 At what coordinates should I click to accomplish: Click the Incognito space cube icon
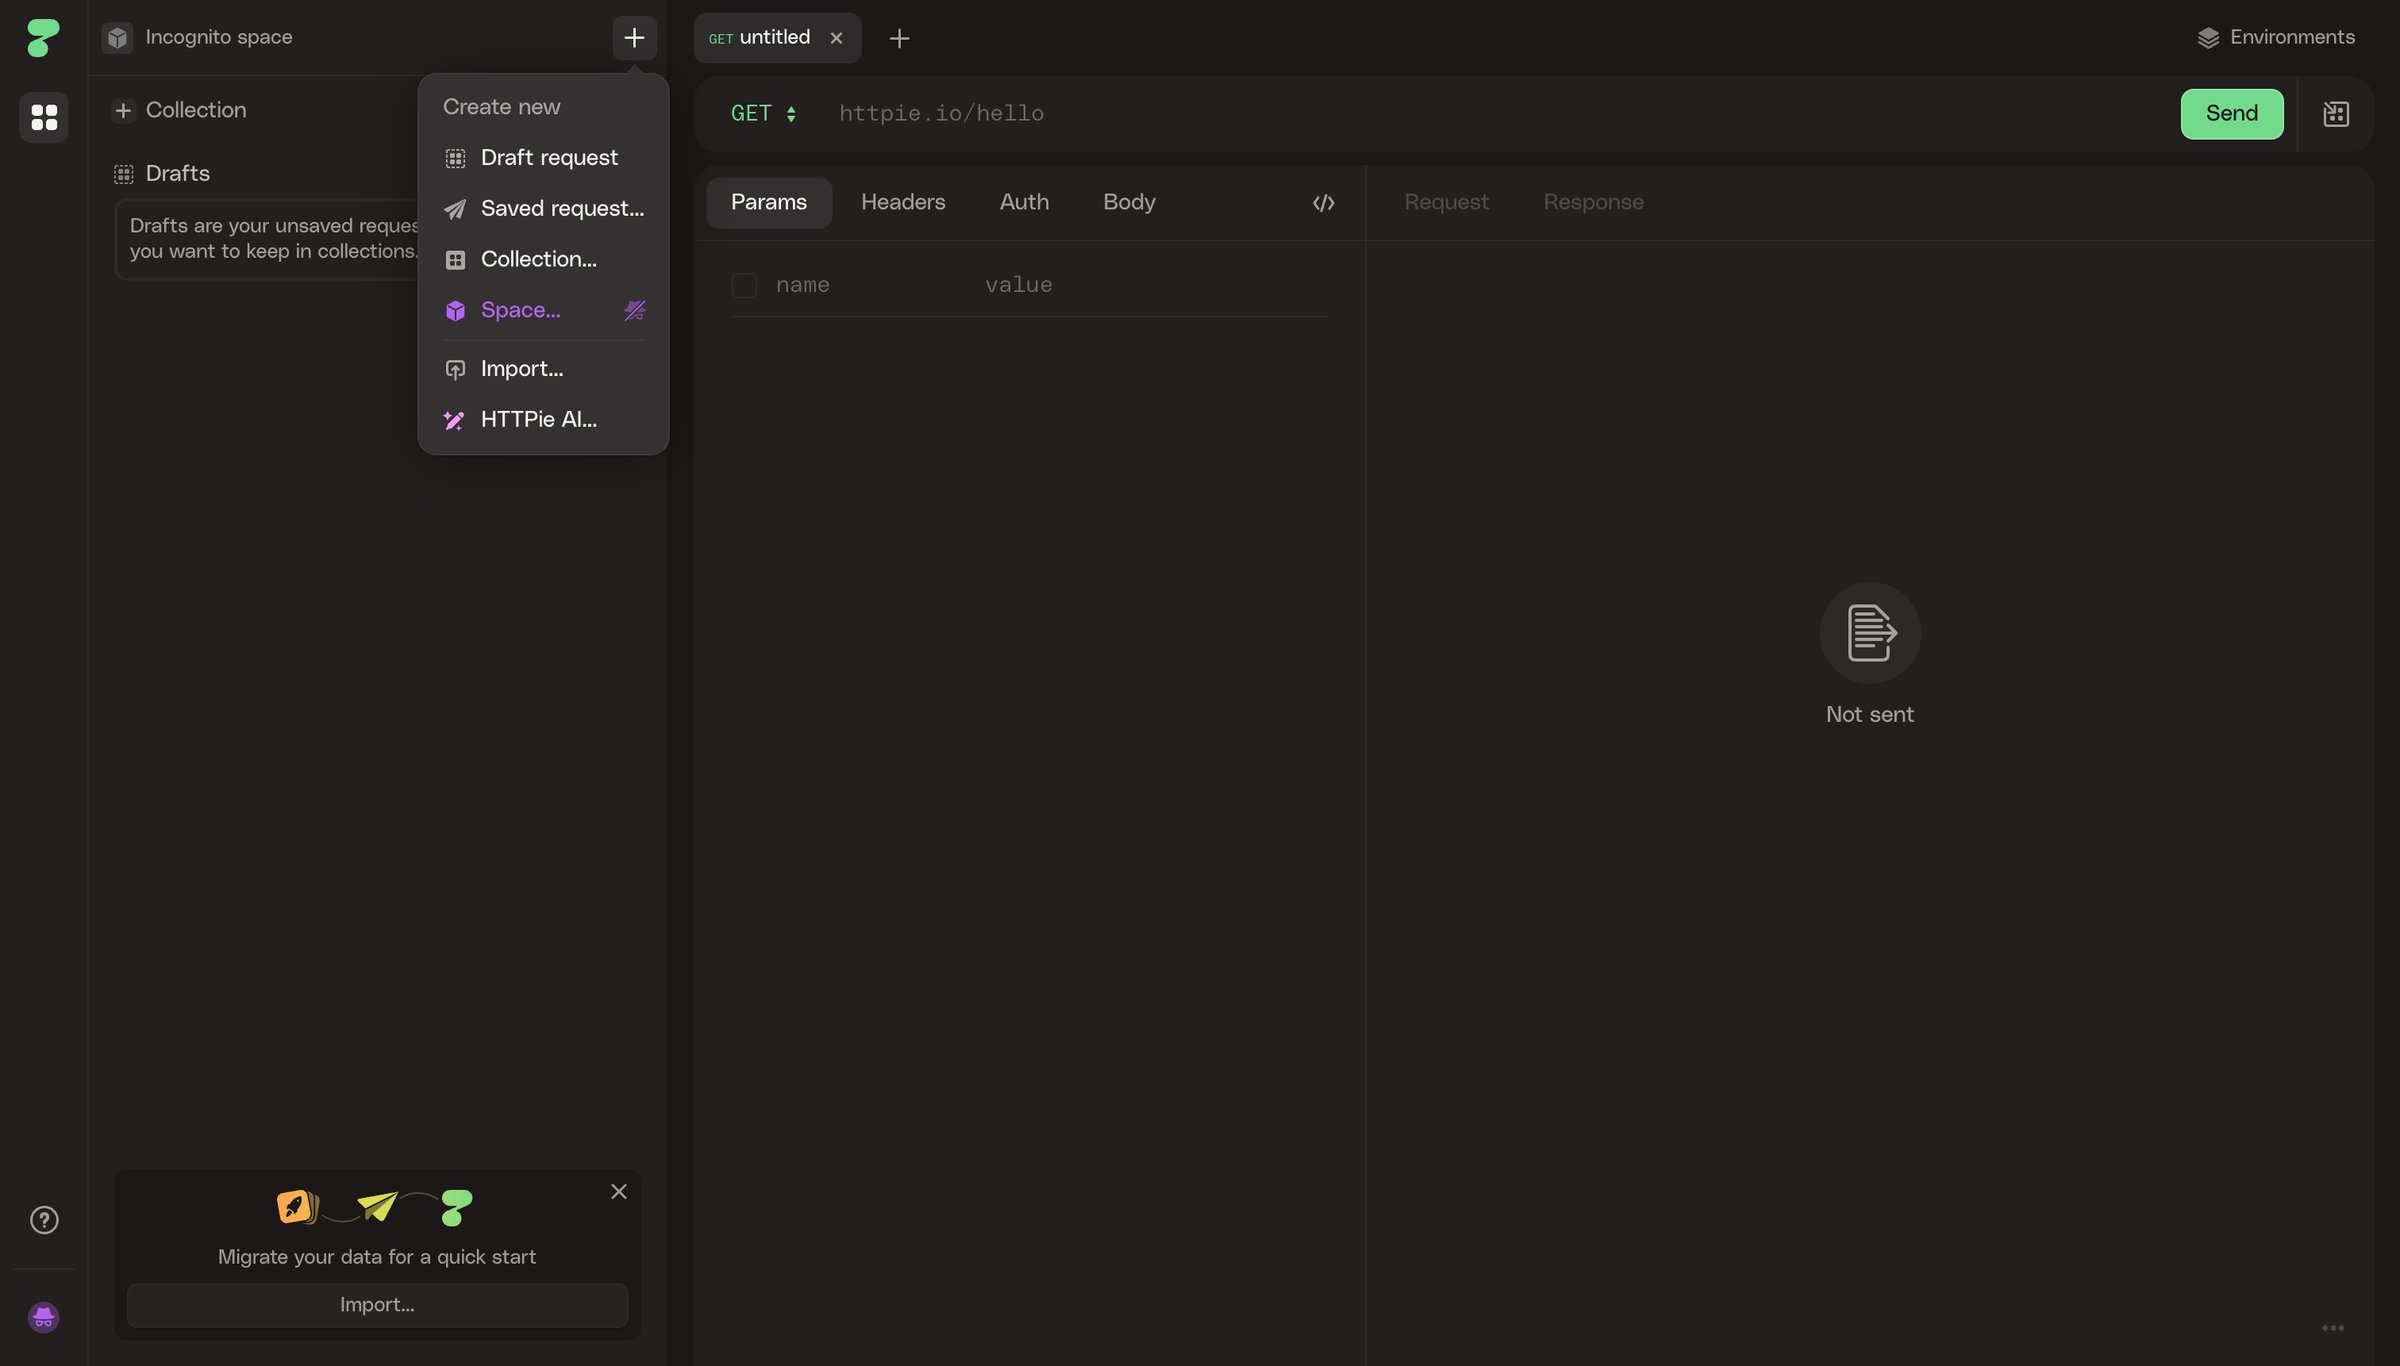coord(118,38)
